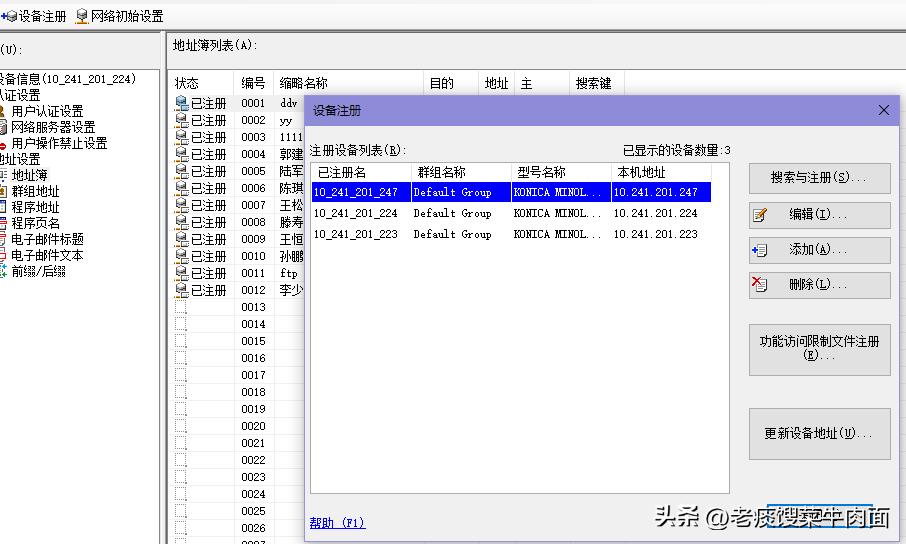Open the 帮助 (F1) link
Image resolution: width=906 pixels, height=544 pixels.
pos(337,523)
